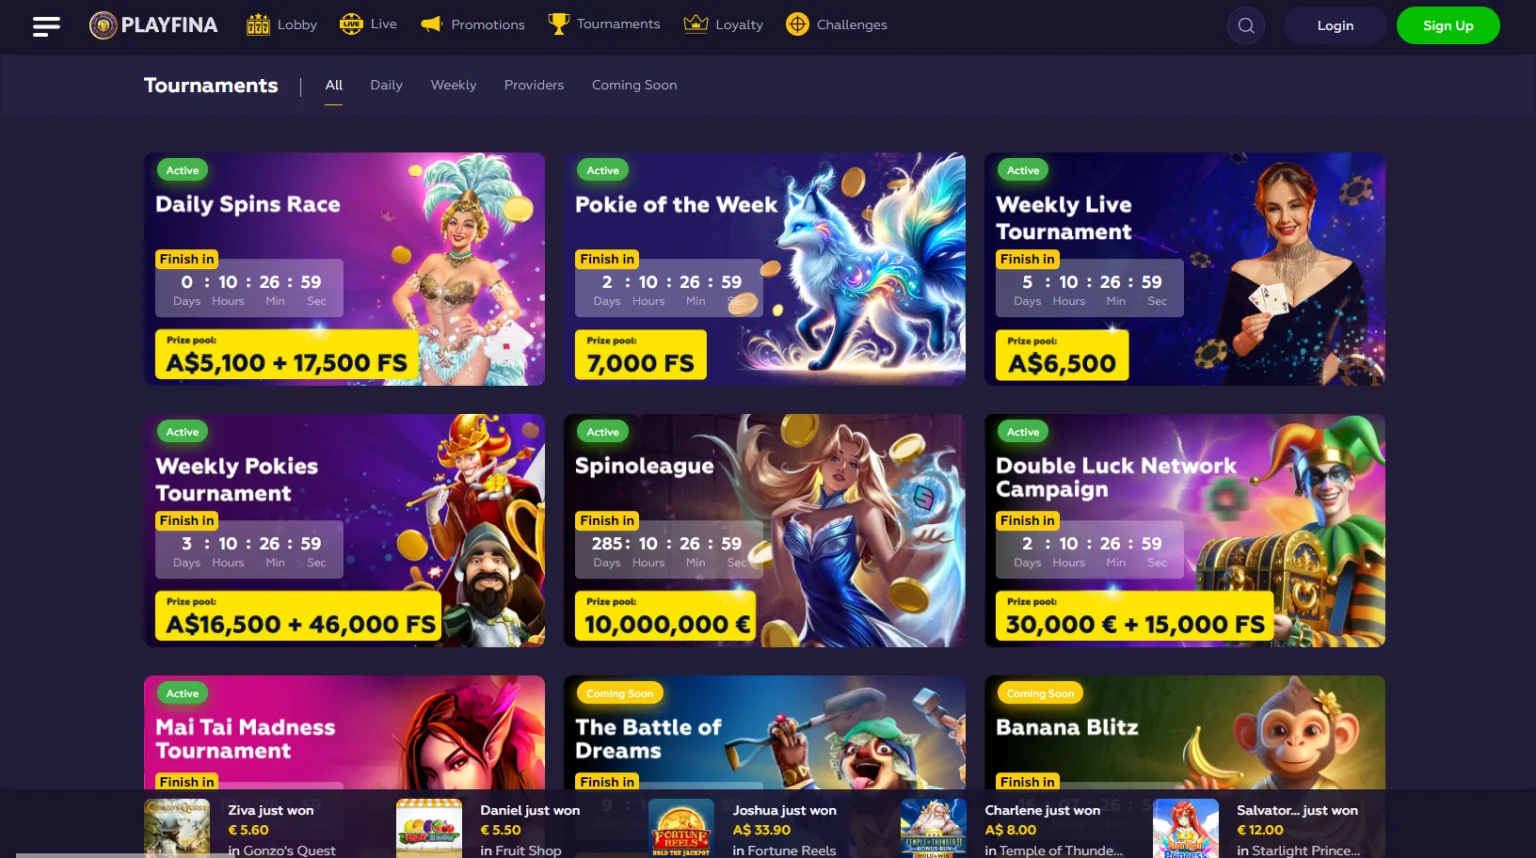
Task: Open the Challenges target icon
Action: (x=797, y=24)
